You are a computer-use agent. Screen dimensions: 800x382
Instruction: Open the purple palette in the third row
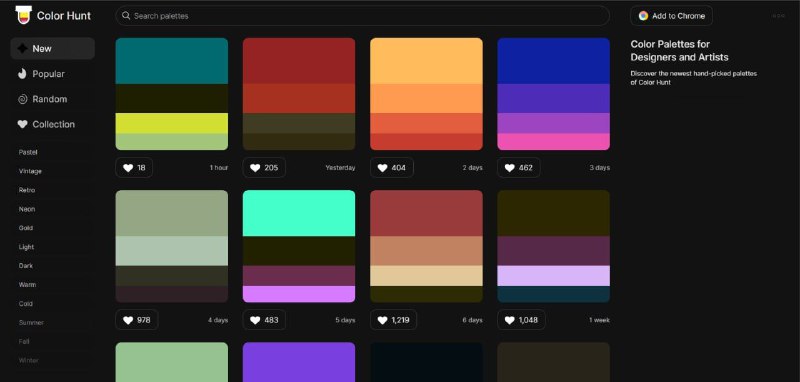pyautogui.click(x=299, y=362)
